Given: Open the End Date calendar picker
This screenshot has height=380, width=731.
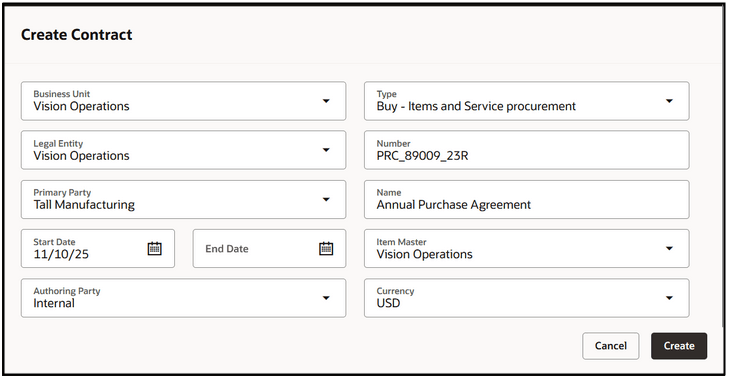Looking at the screenshot, I should [326, 249].
